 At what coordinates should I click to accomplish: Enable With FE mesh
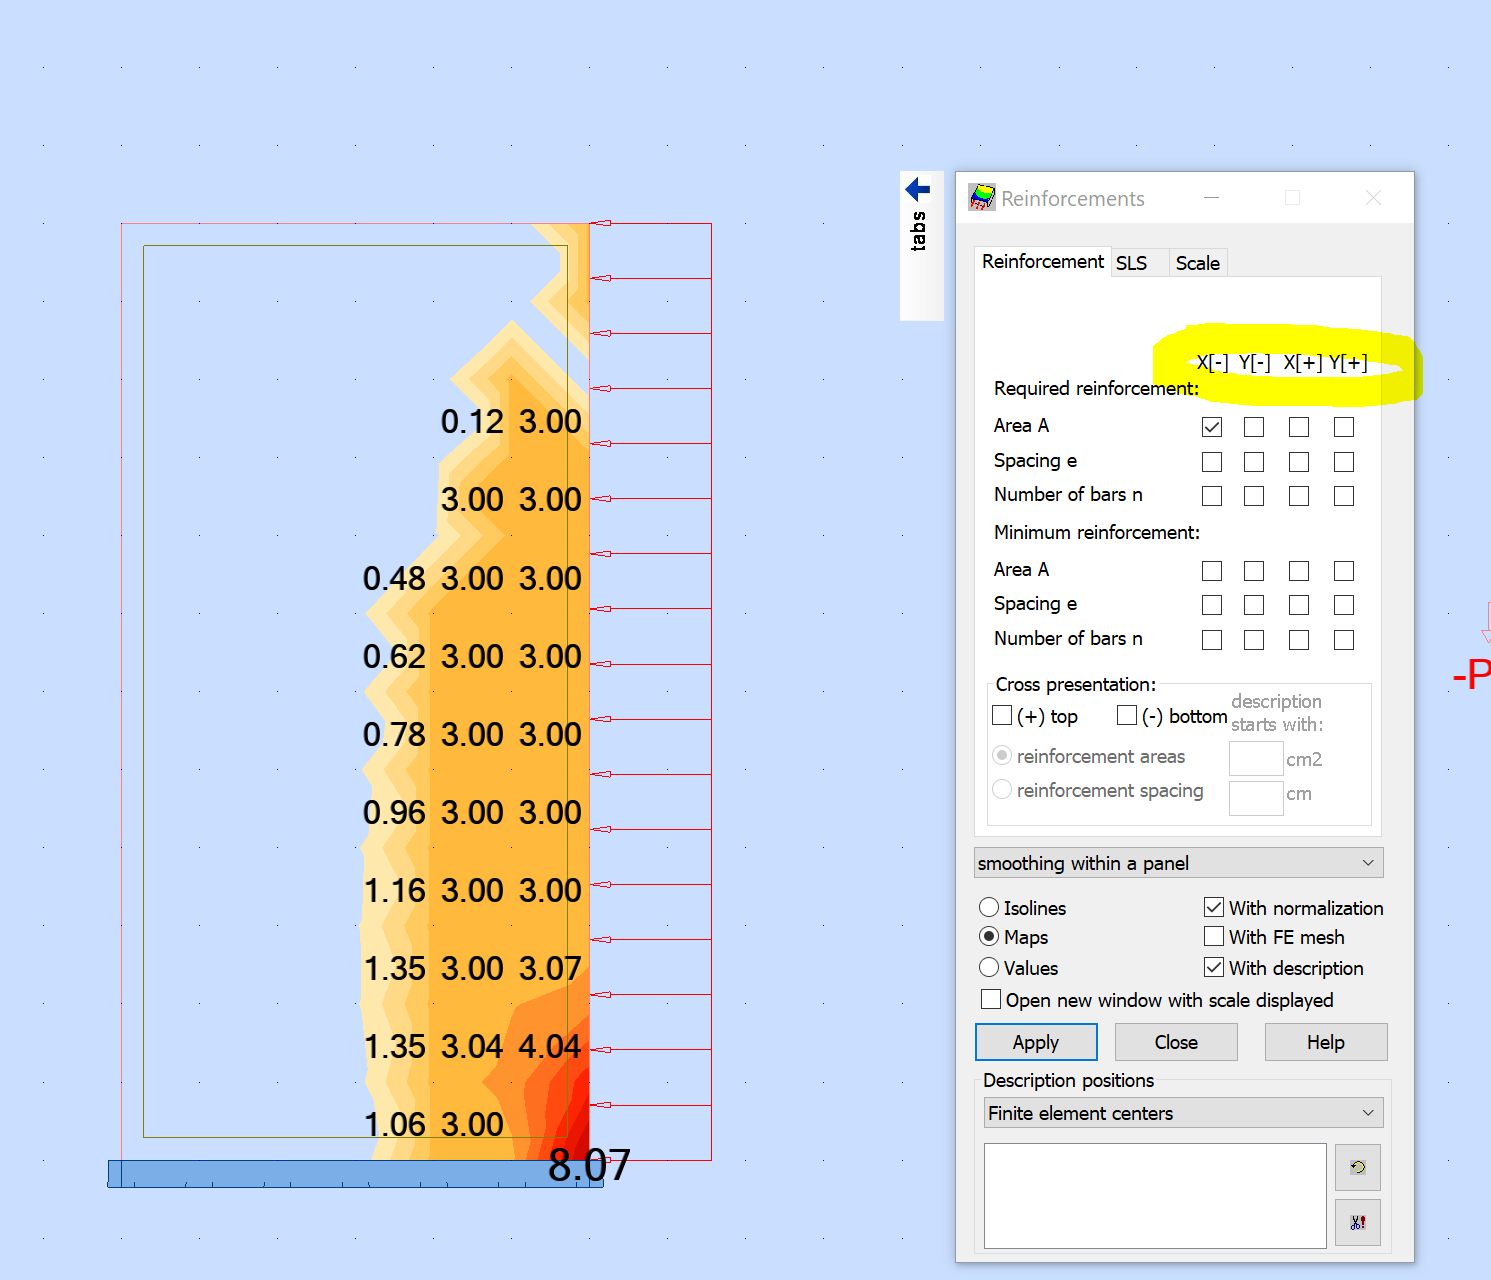pyautogui.click(x=1213, y=936)
